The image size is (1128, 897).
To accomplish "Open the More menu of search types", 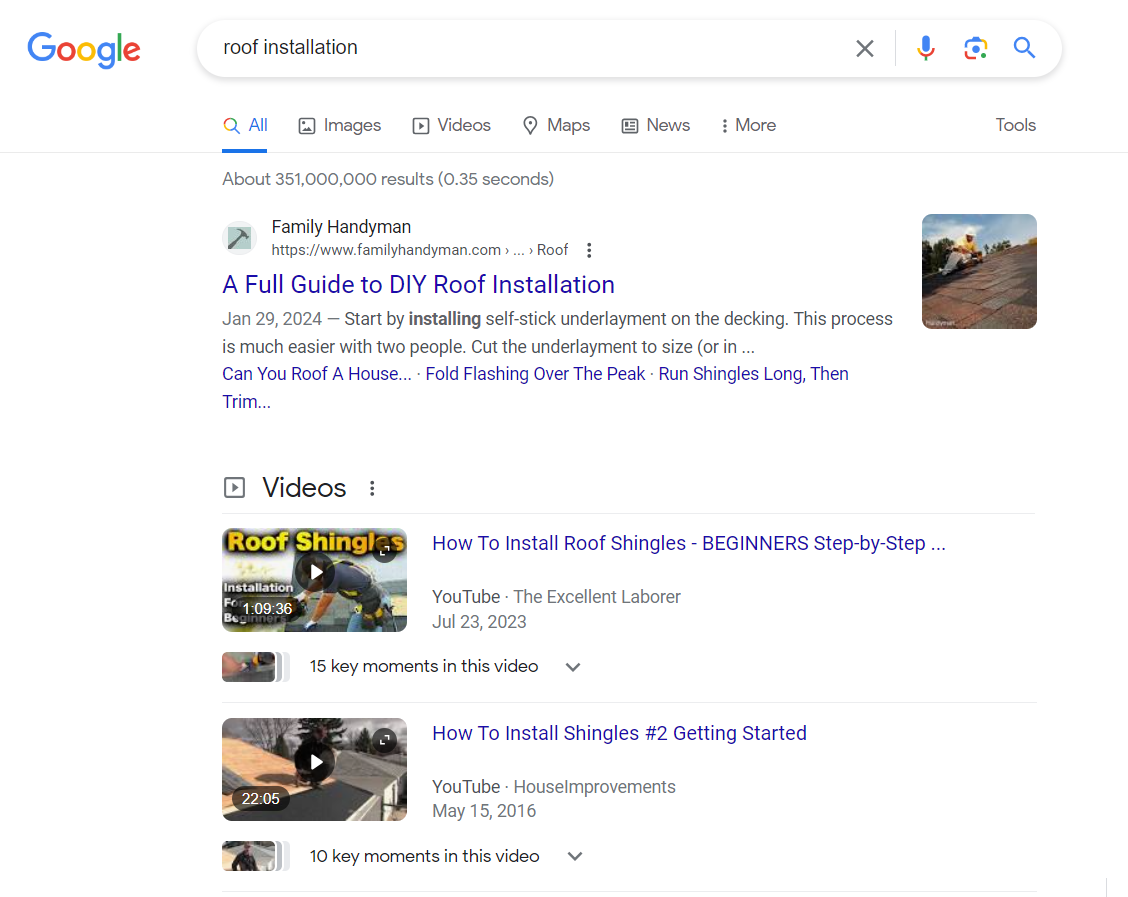I will tap(748, 125).
